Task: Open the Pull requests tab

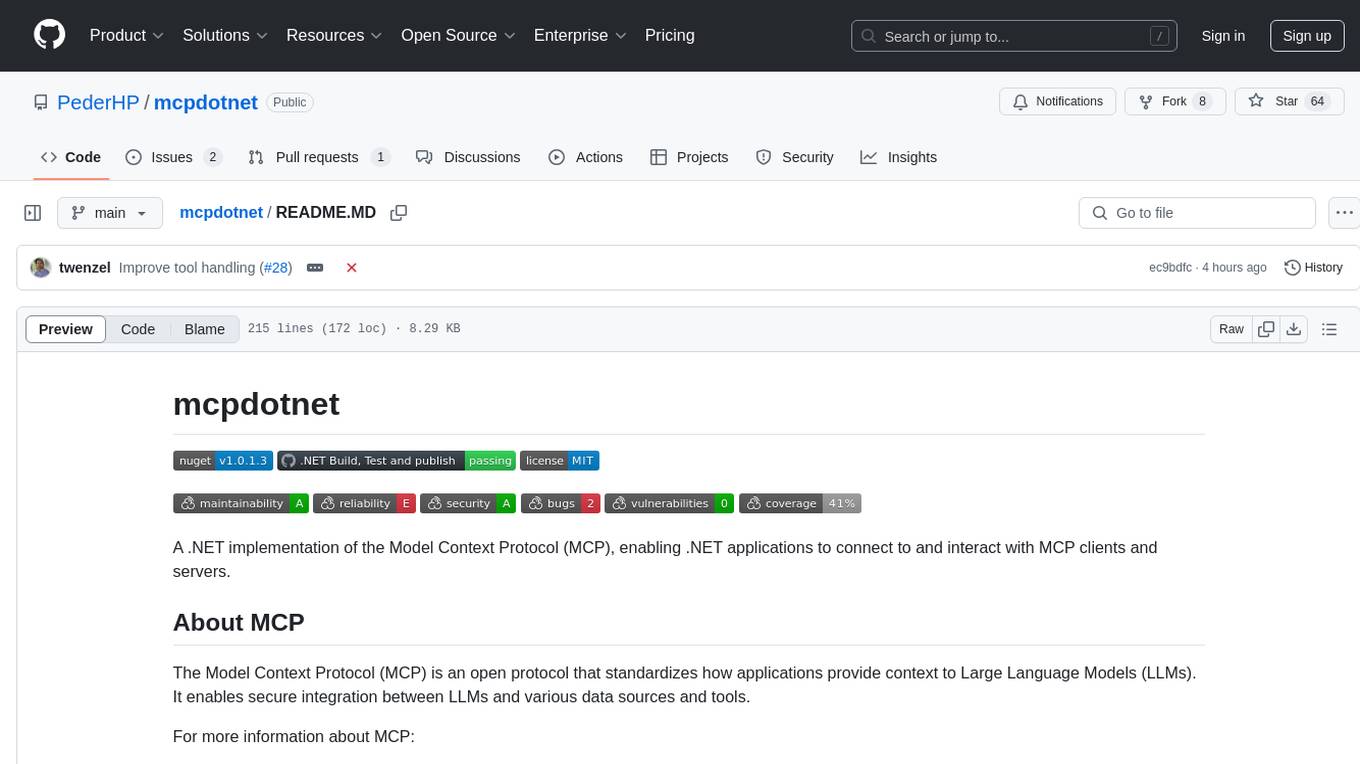Action: pos(318,157)
